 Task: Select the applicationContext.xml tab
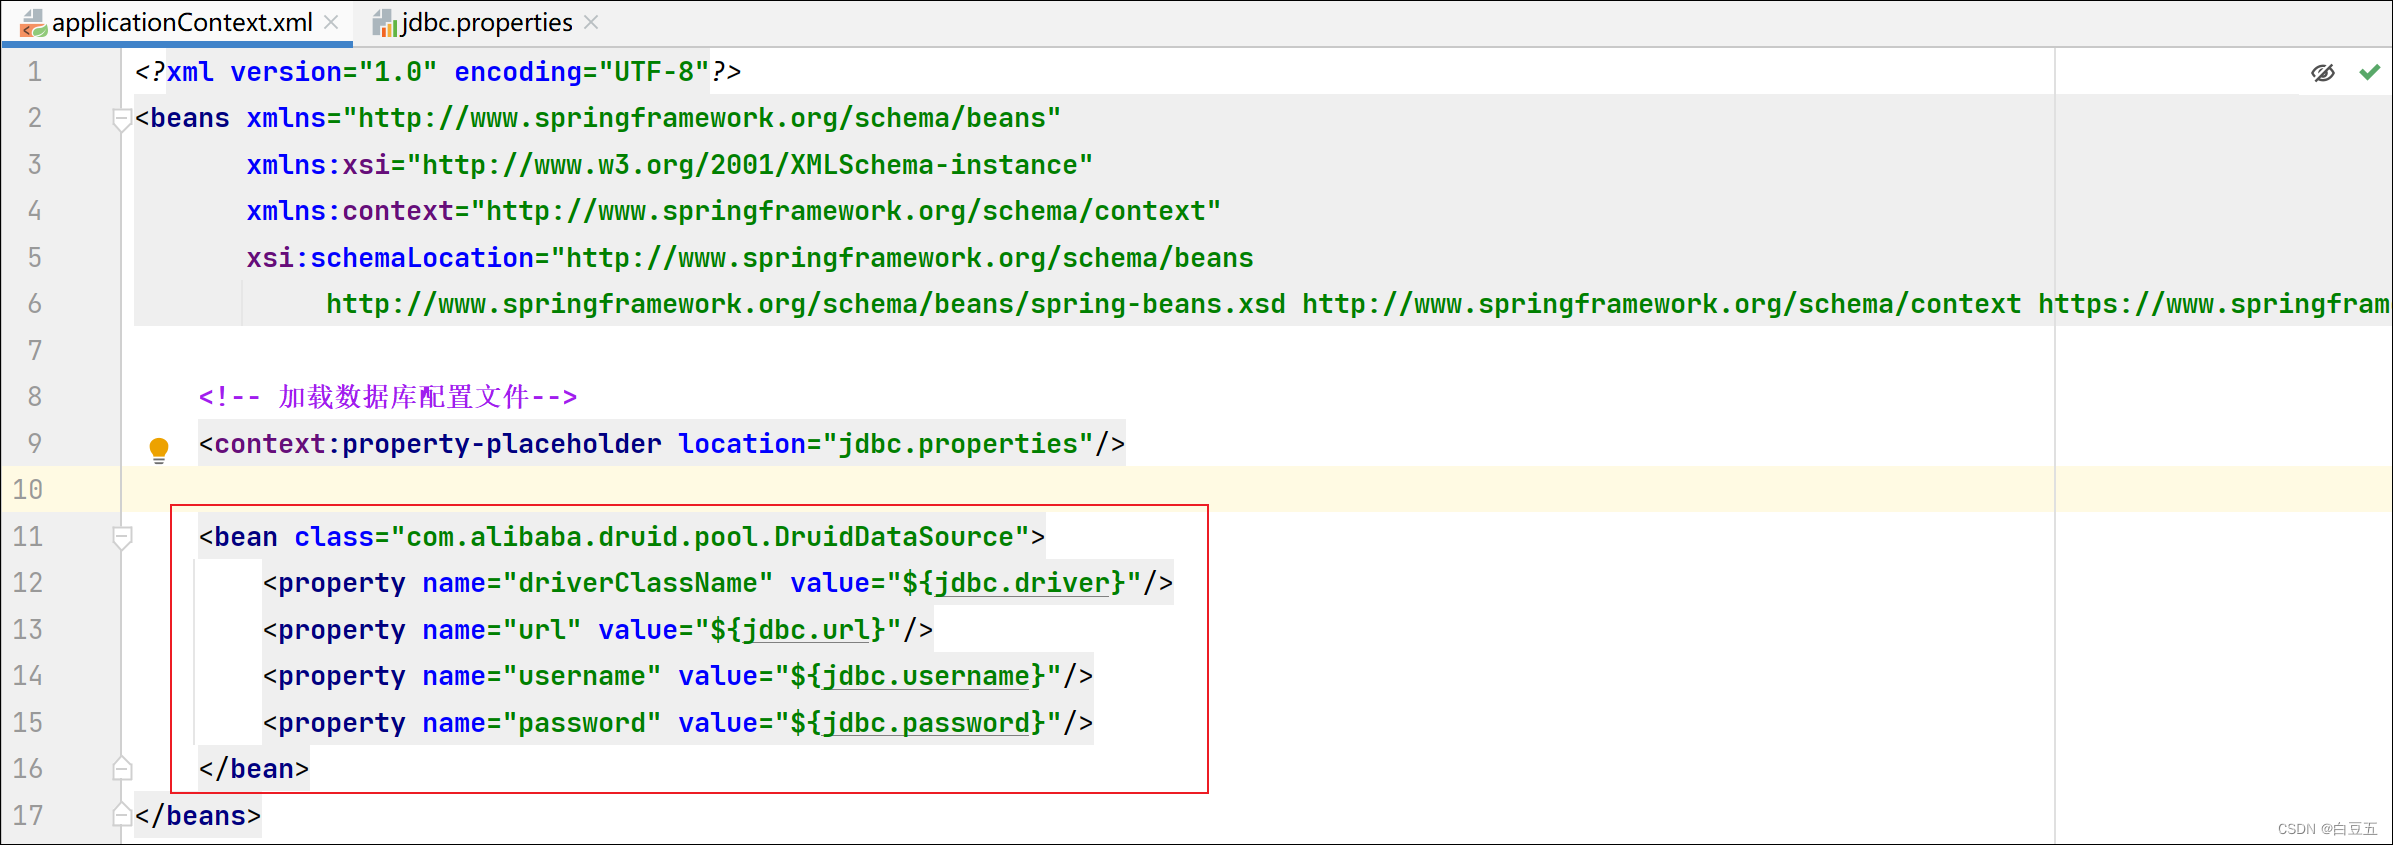[x=182, y=22]
